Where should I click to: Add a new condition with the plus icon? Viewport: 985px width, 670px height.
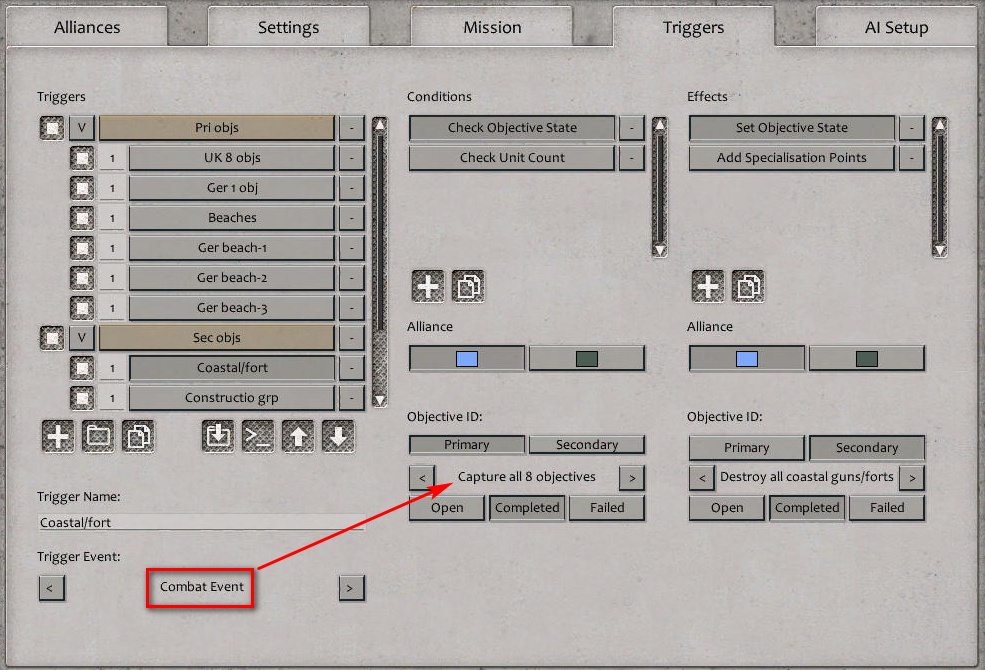click(427, 285)
